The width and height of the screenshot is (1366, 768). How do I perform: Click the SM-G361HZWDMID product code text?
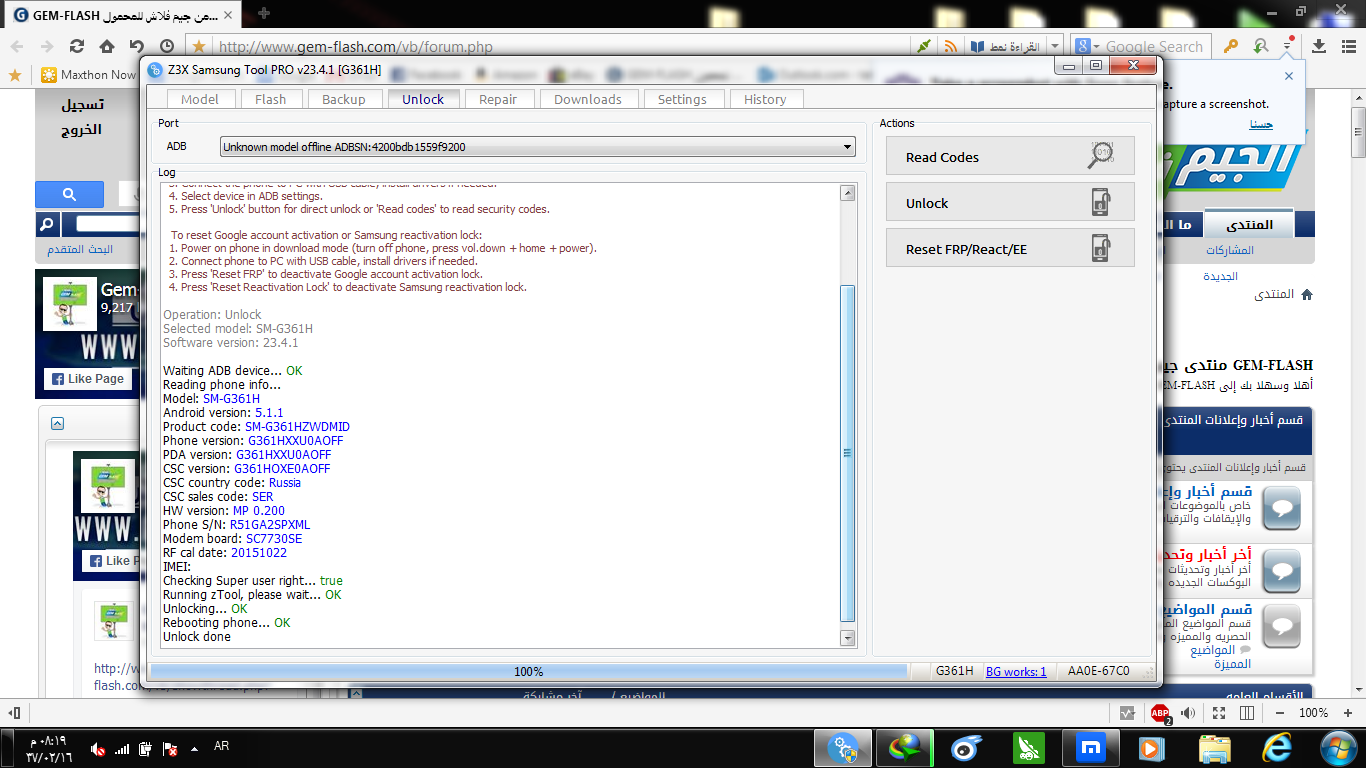(297, 426)
